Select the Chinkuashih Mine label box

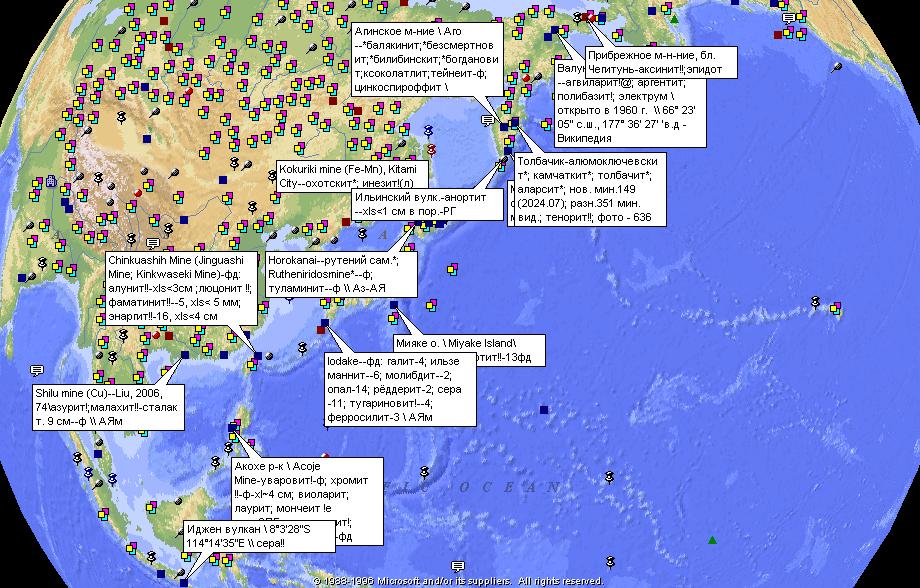point(181,288)
